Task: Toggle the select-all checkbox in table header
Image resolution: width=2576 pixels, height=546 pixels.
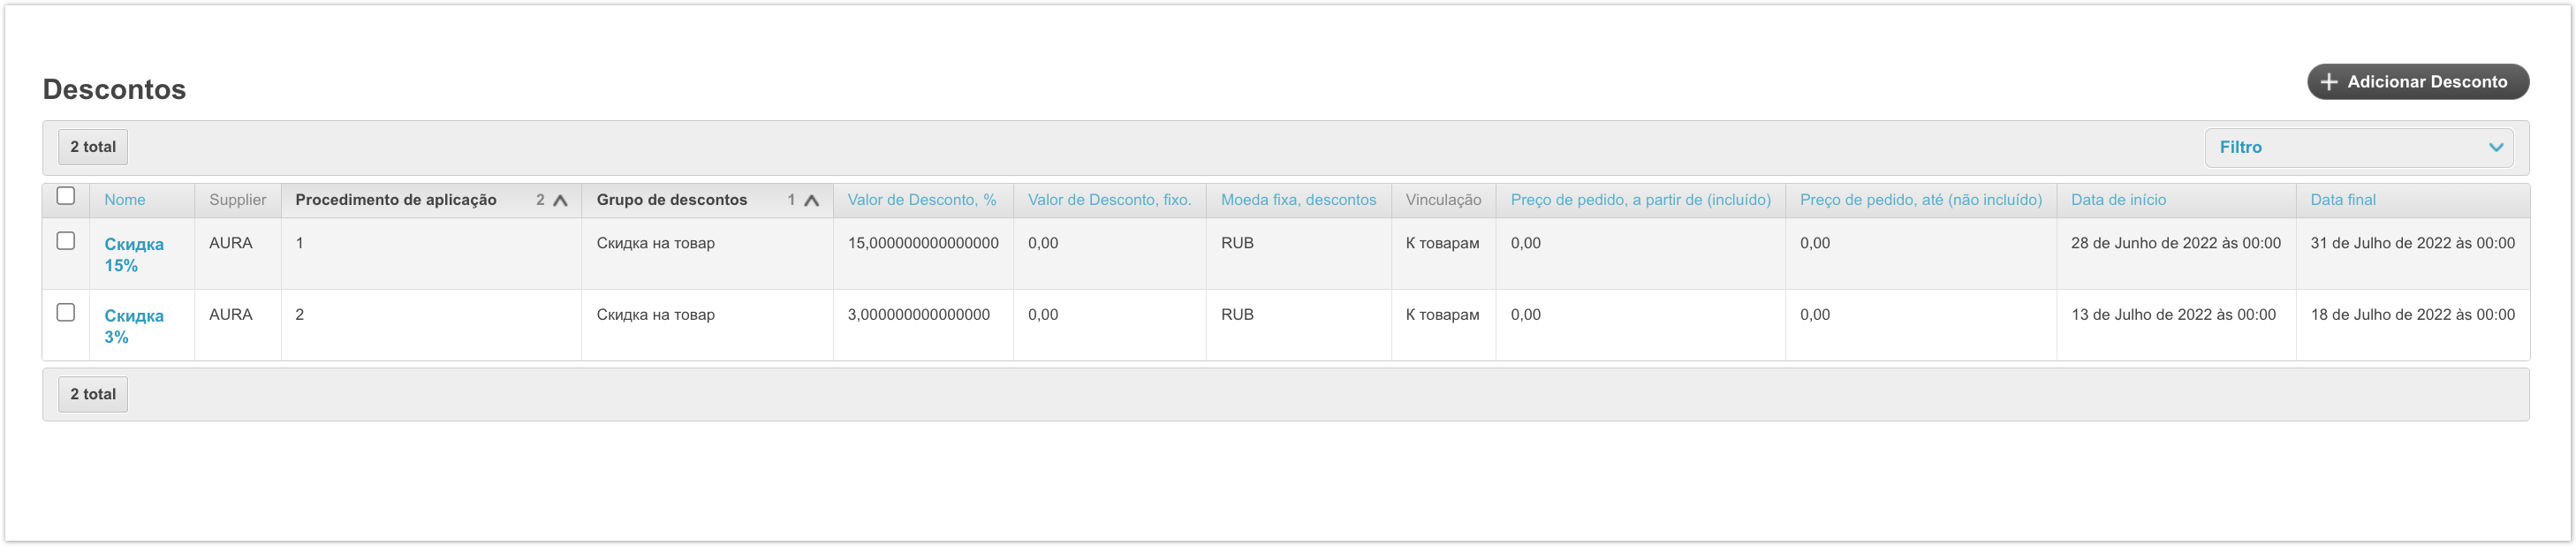Action: pyautogui.click(x=66, y=196)
